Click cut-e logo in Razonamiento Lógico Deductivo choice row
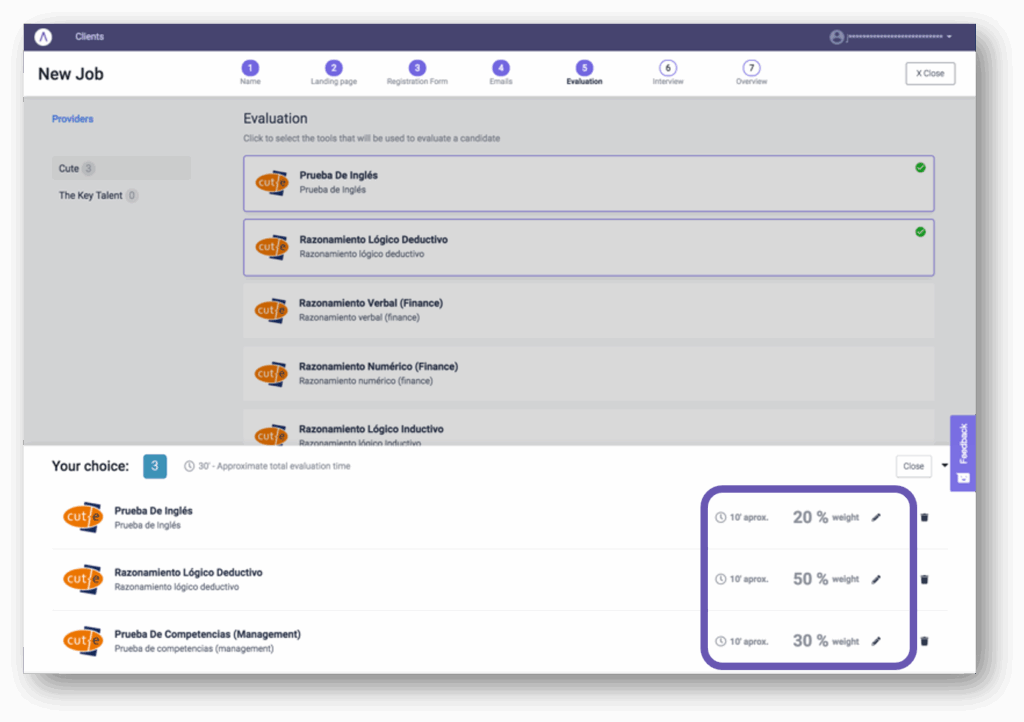Image resolution: width=1024 pixels, height=722 pixels. (x=83, y=579)
